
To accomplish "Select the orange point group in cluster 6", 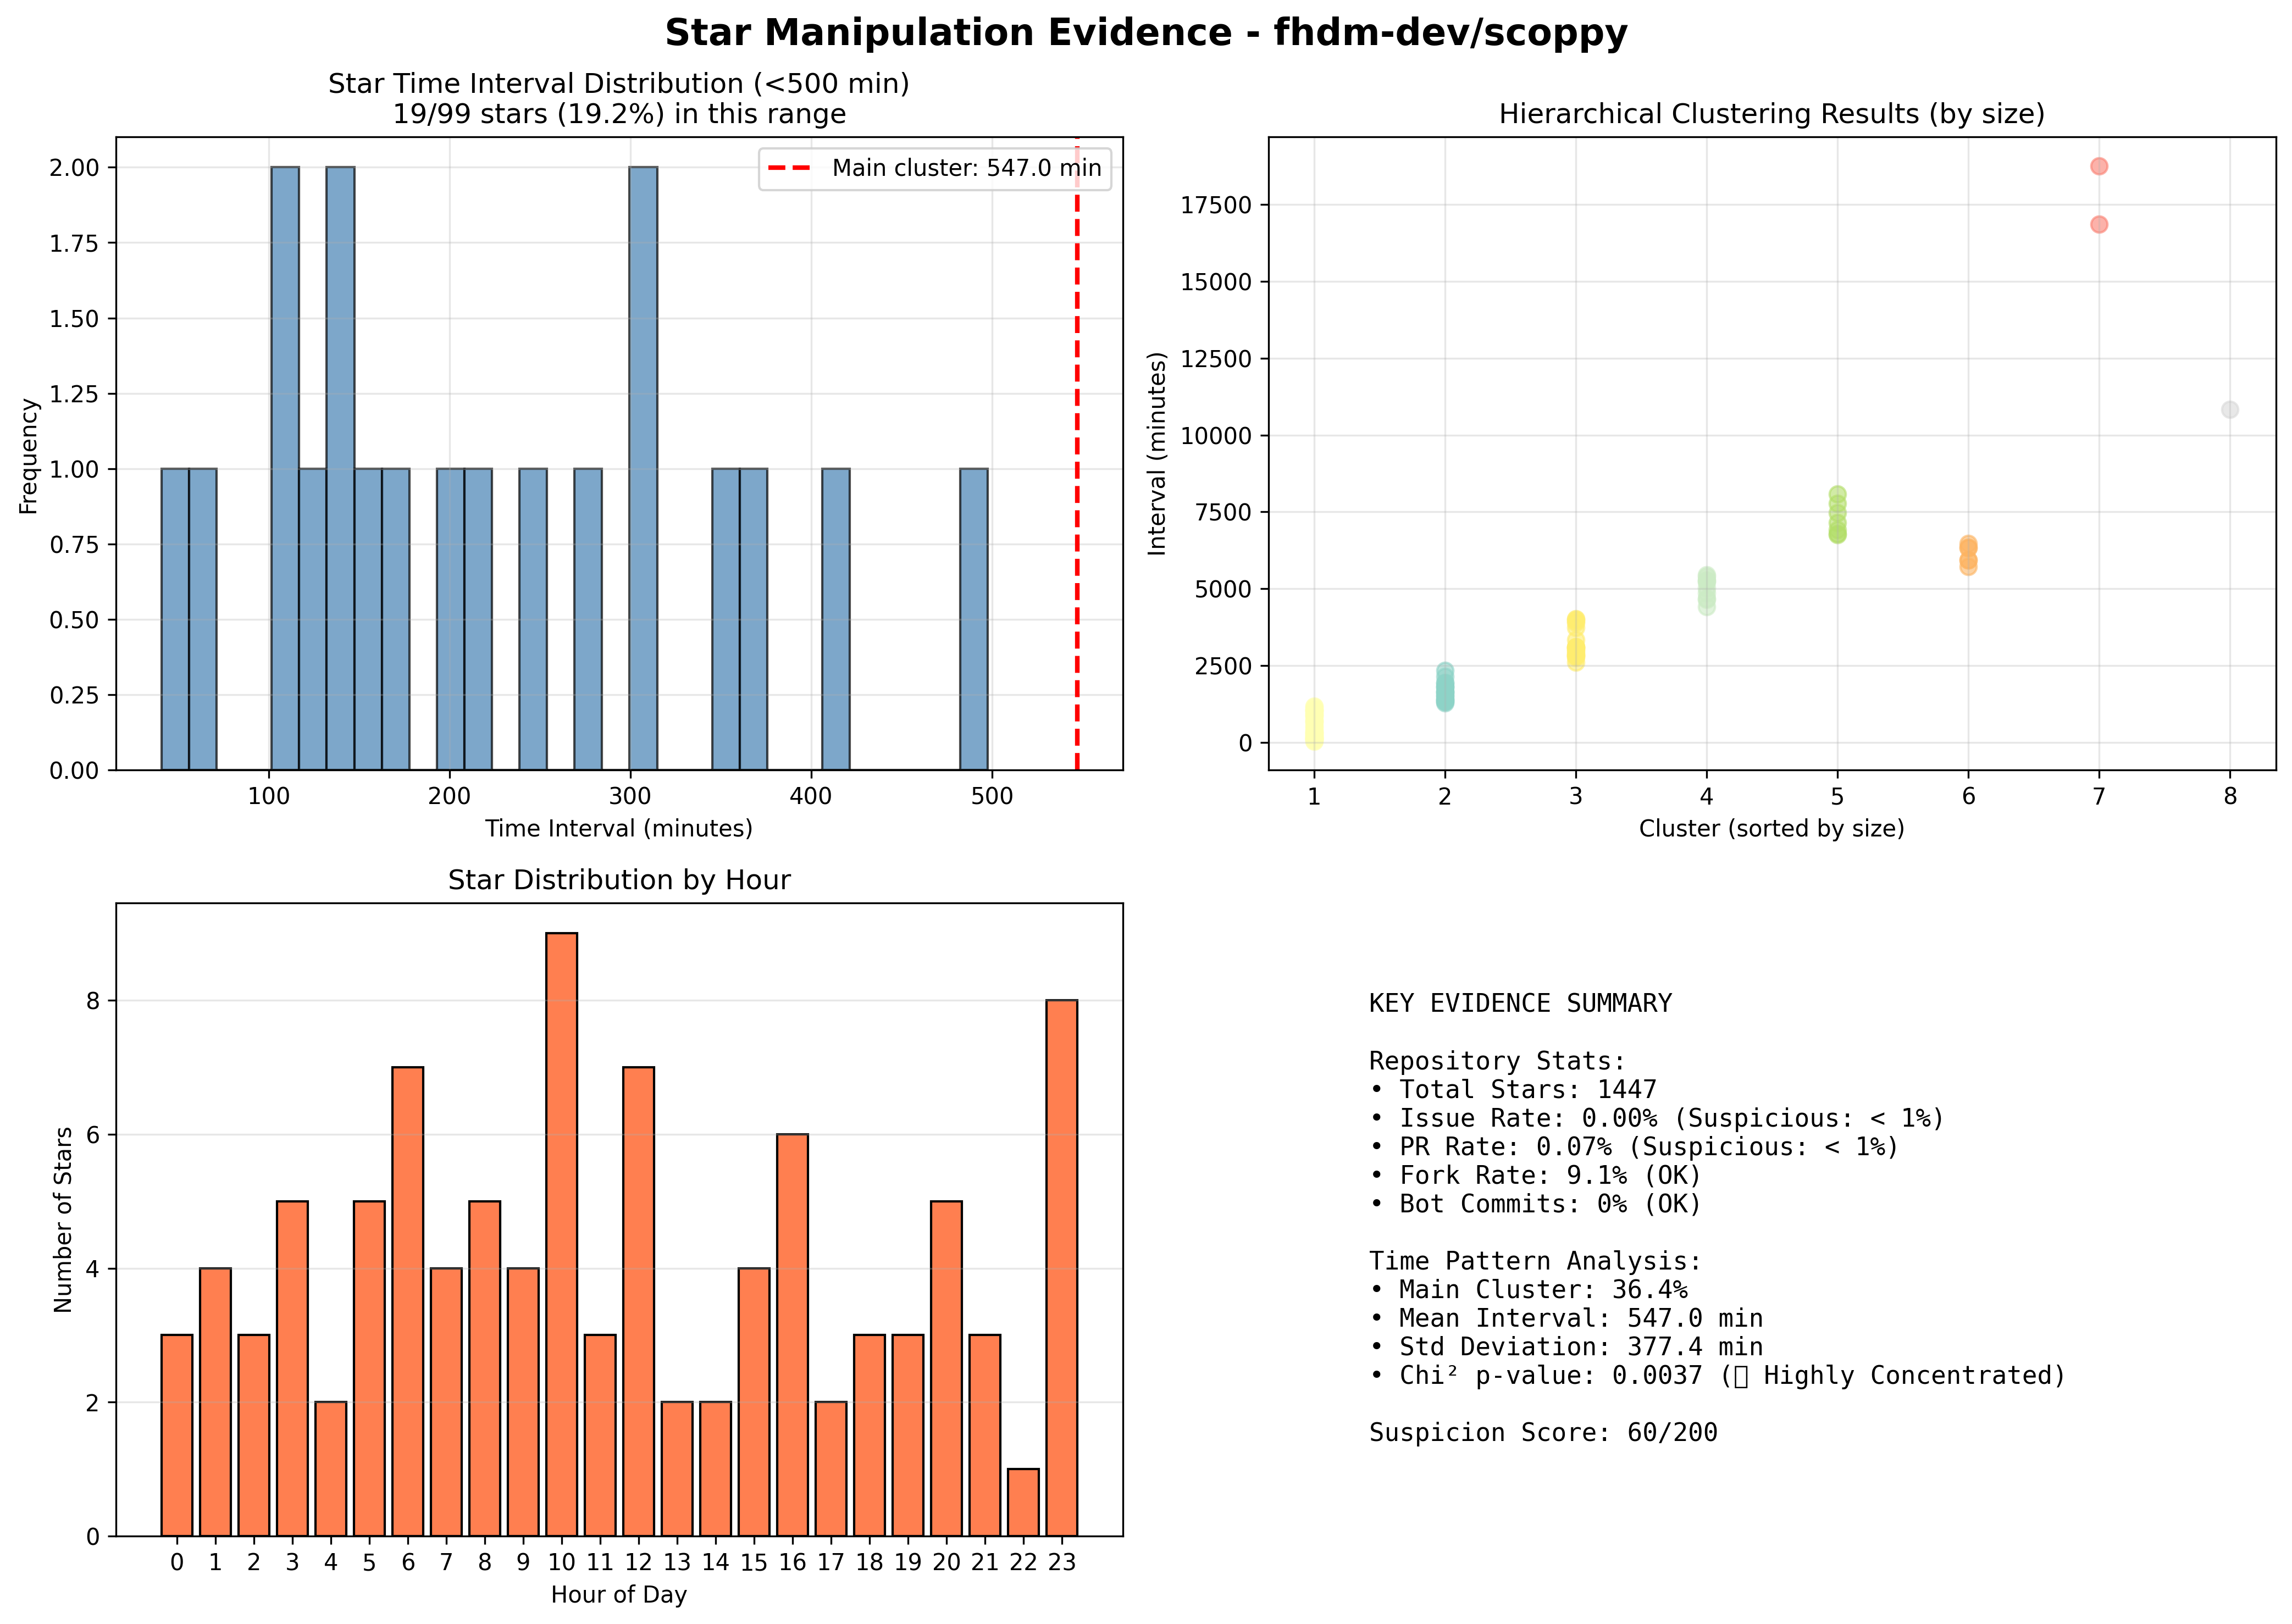I will click(x=1968, y=555).
